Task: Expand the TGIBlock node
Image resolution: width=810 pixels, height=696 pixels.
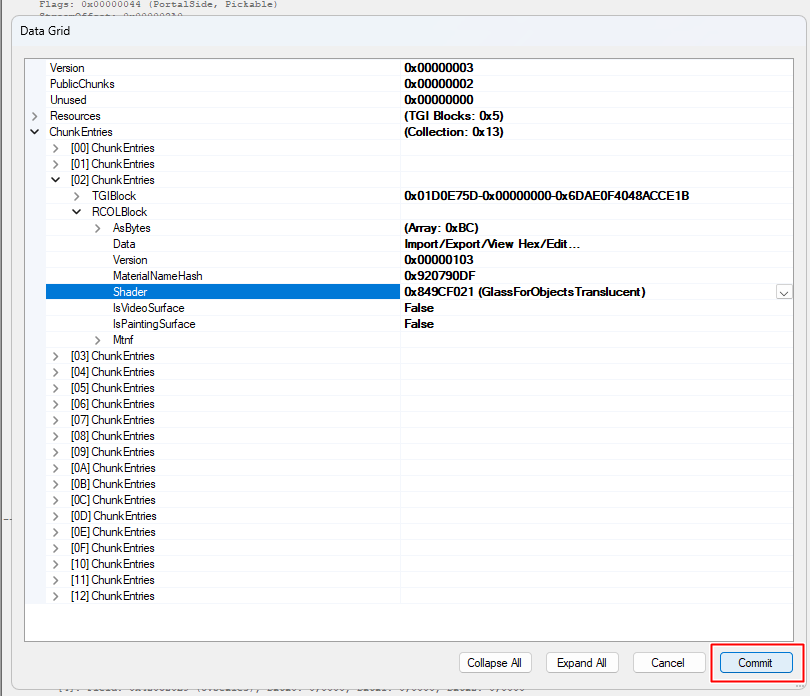Action: (x=77, y=196)
